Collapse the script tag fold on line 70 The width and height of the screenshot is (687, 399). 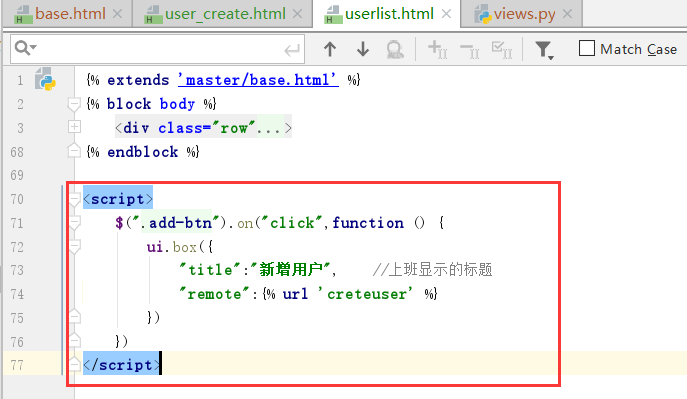(x=74, y=199)
